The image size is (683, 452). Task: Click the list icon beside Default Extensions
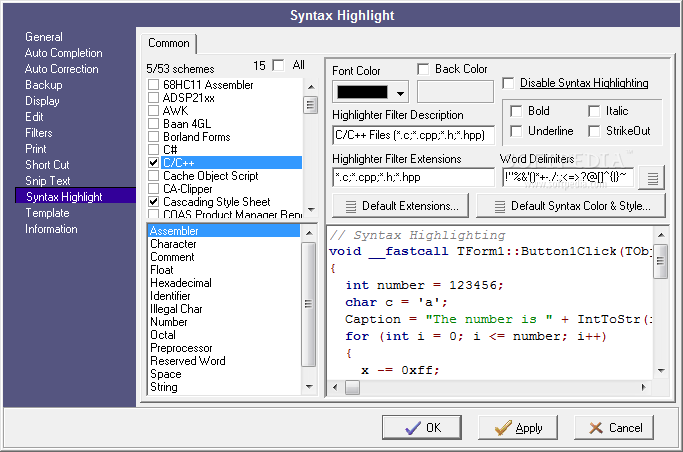click(x=351, y=206)
